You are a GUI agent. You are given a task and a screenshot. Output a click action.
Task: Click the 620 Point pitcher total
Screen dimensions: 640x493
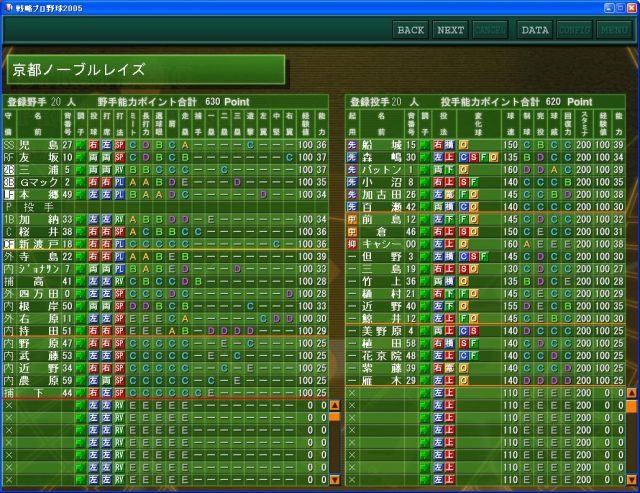pyautogui.click(x=569, y=102)
